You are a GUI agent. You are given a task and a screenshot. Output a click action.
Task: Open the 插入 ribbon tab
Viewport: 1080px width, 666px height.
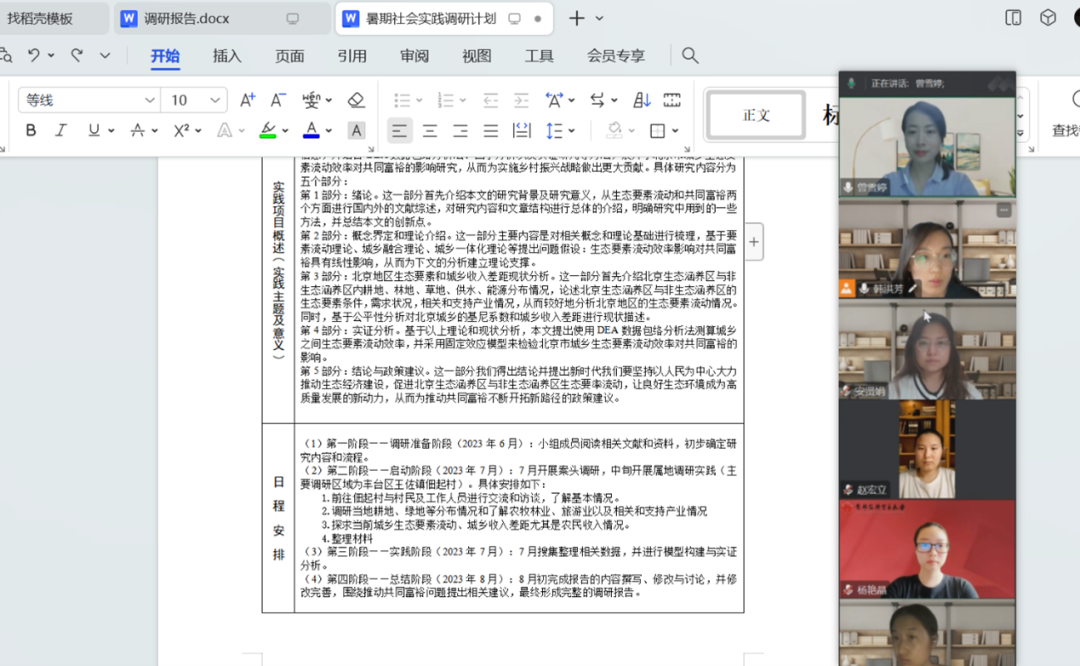tap(227, 56)
